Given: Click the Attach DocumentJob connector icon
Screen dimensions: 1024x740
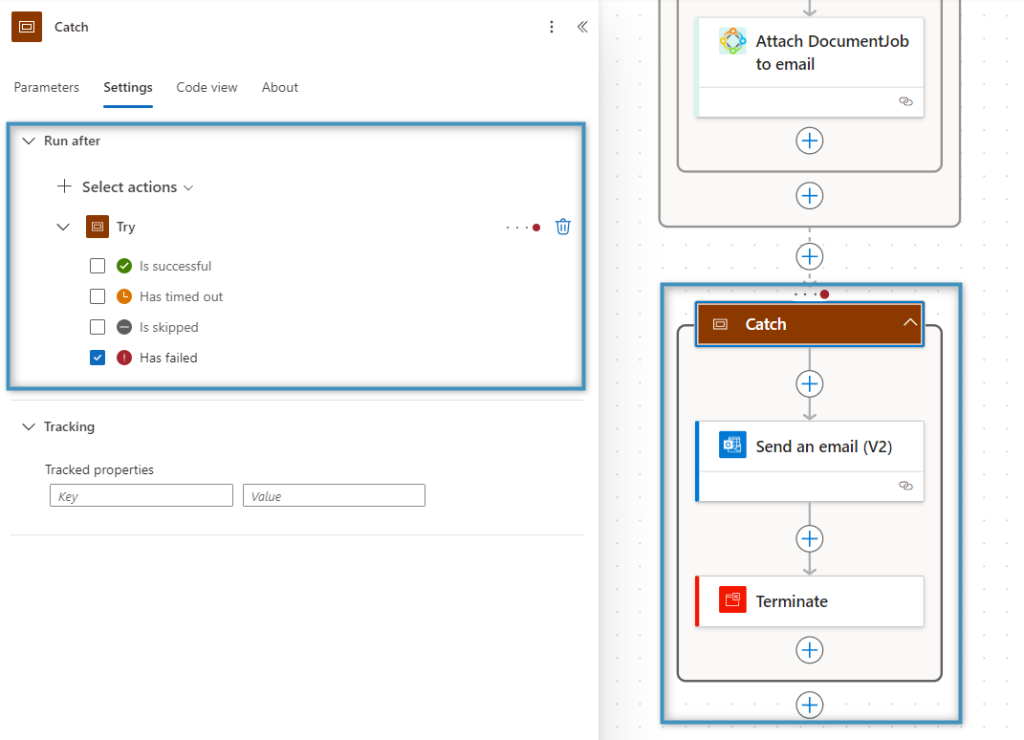Looking at the screenshot, I should [732, 41].
